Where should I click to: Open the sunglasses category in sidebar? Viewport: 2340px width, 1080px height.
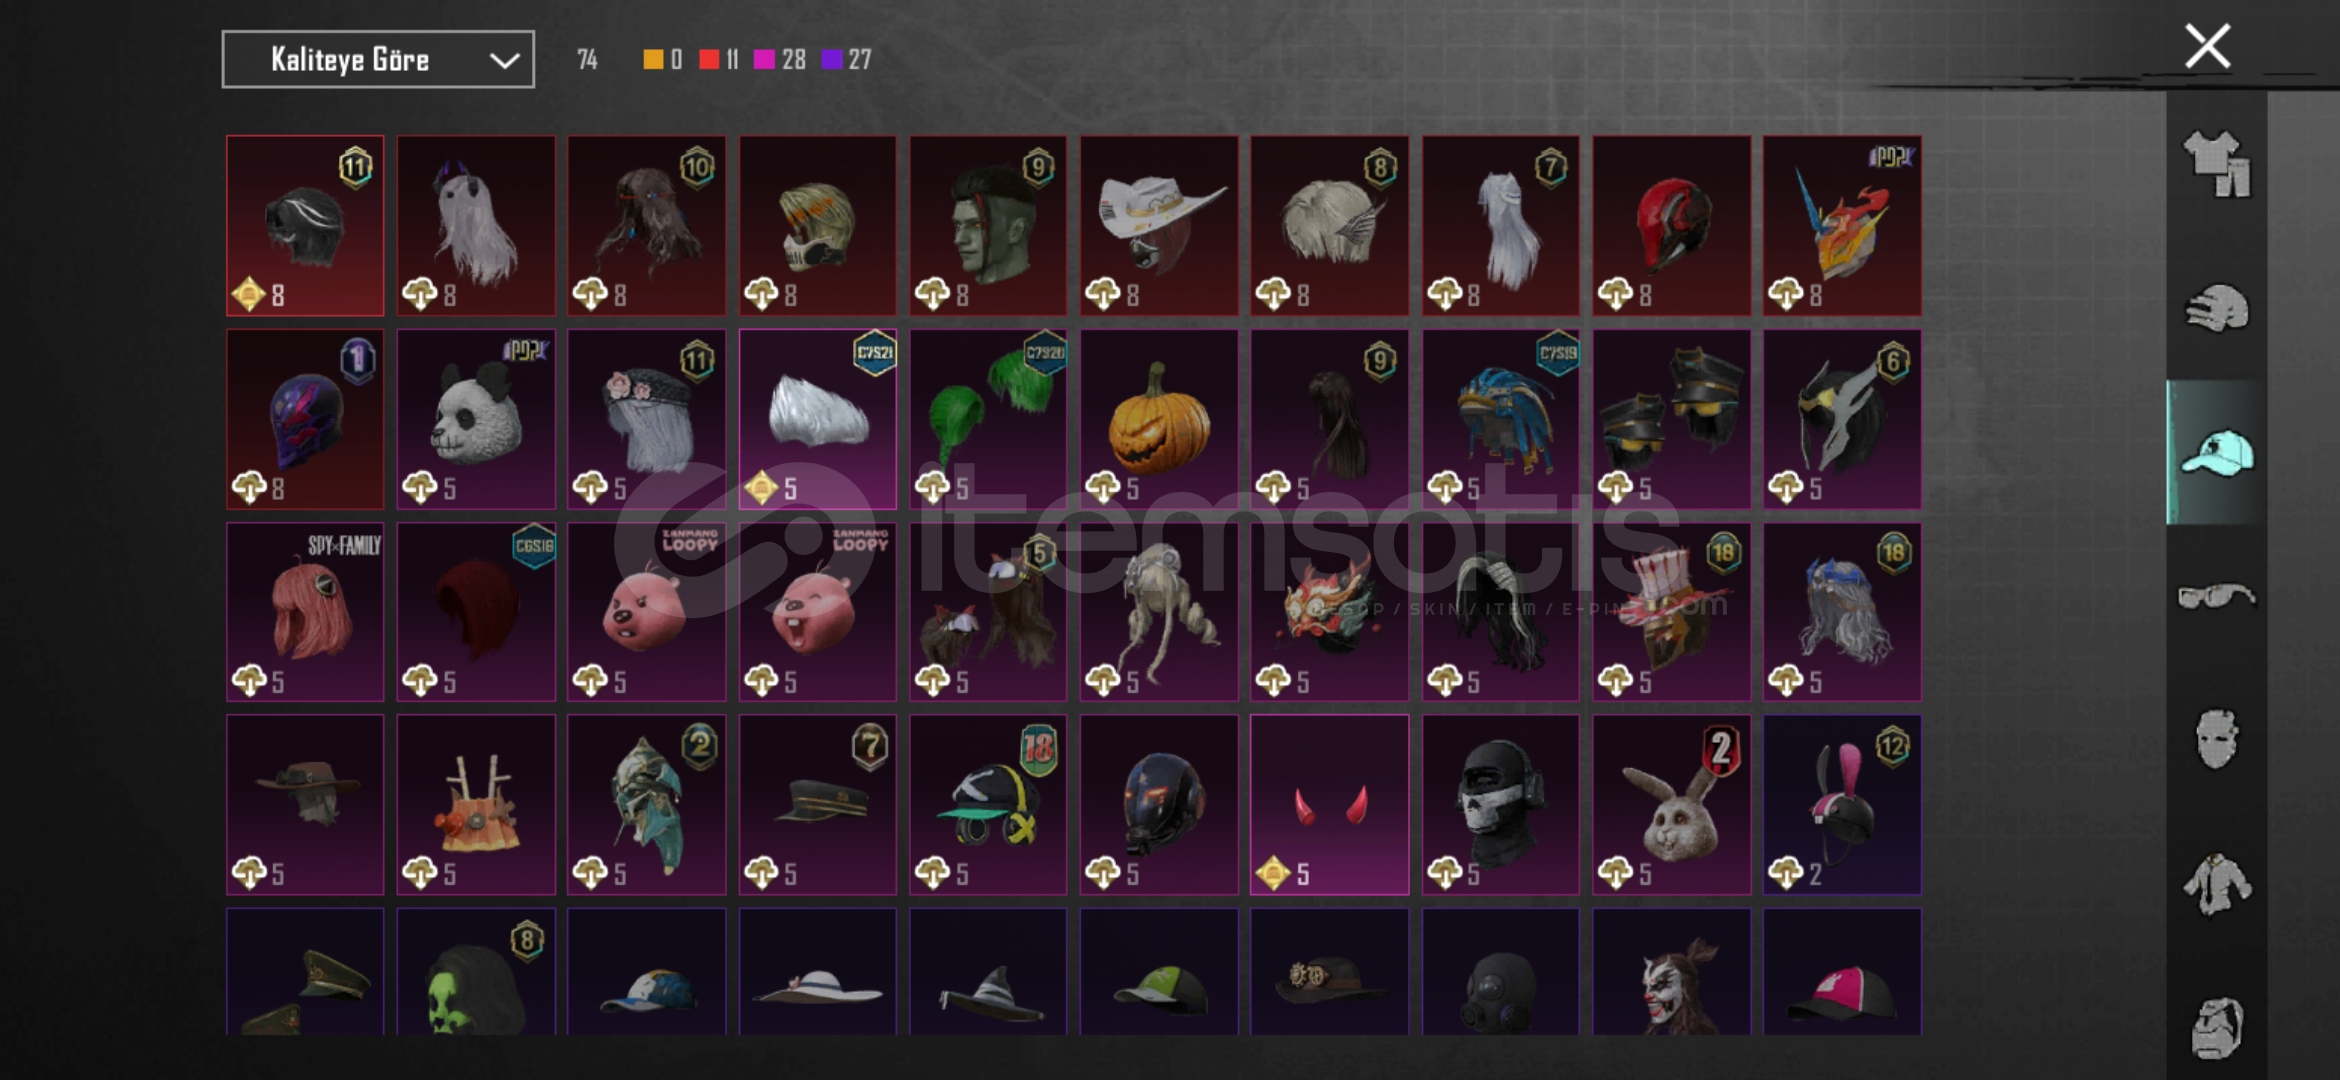pos(2216,596)
